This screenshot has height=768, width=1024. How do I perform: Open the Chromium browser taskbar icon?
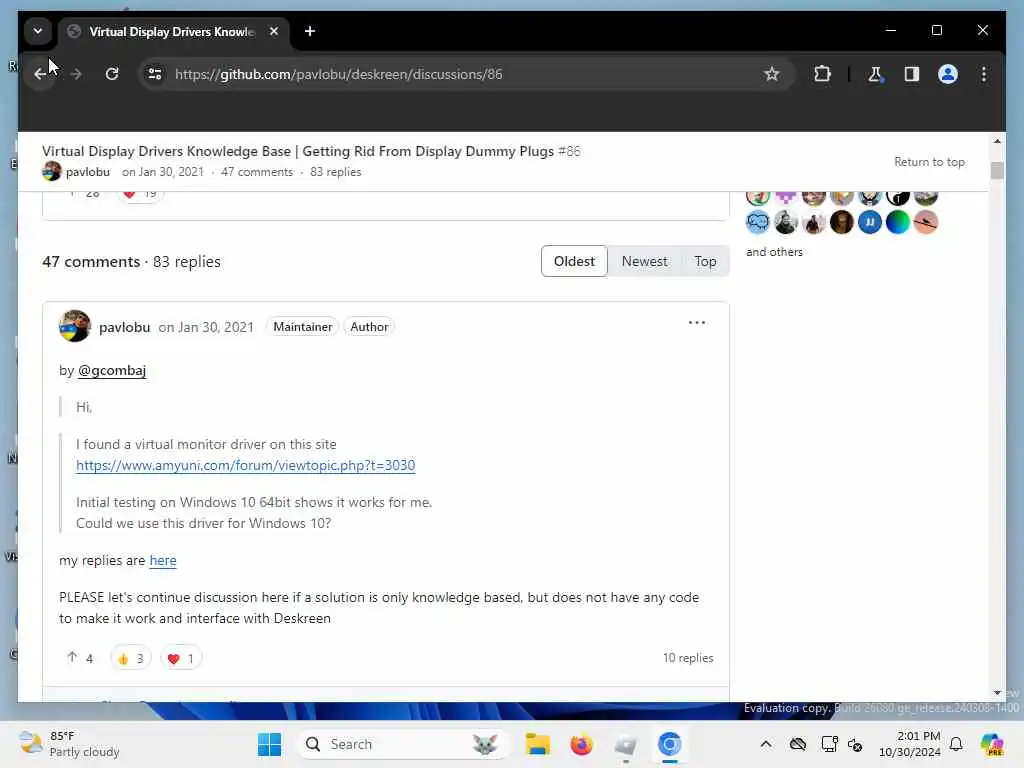click(669, 744)
